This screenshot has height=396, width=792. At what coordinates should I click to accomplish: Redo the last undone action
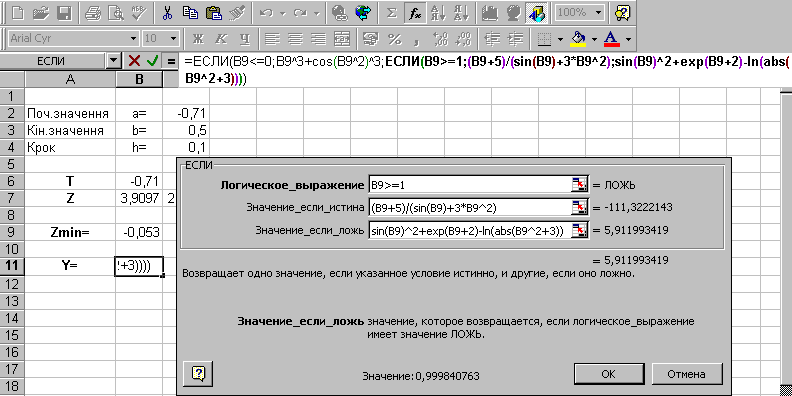click(299, 13)
